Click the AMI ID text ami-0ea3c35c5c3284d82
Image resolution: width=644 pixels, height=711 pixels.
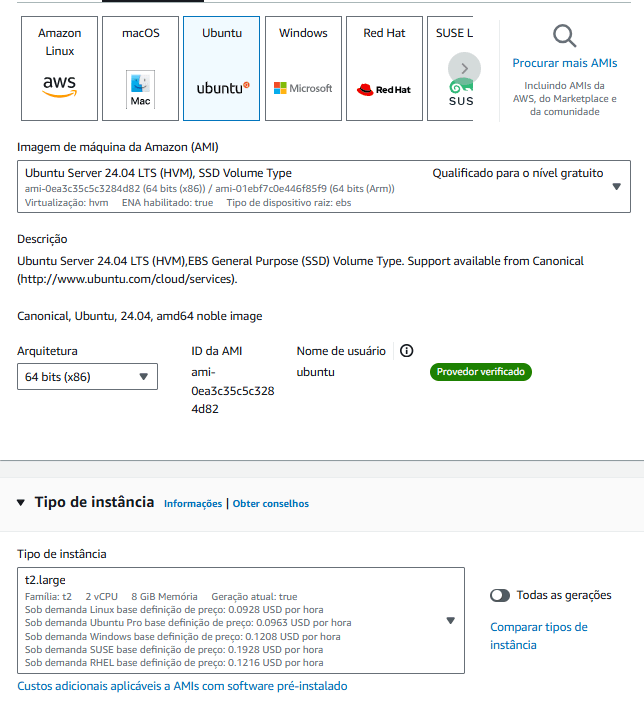pos(233,390)
